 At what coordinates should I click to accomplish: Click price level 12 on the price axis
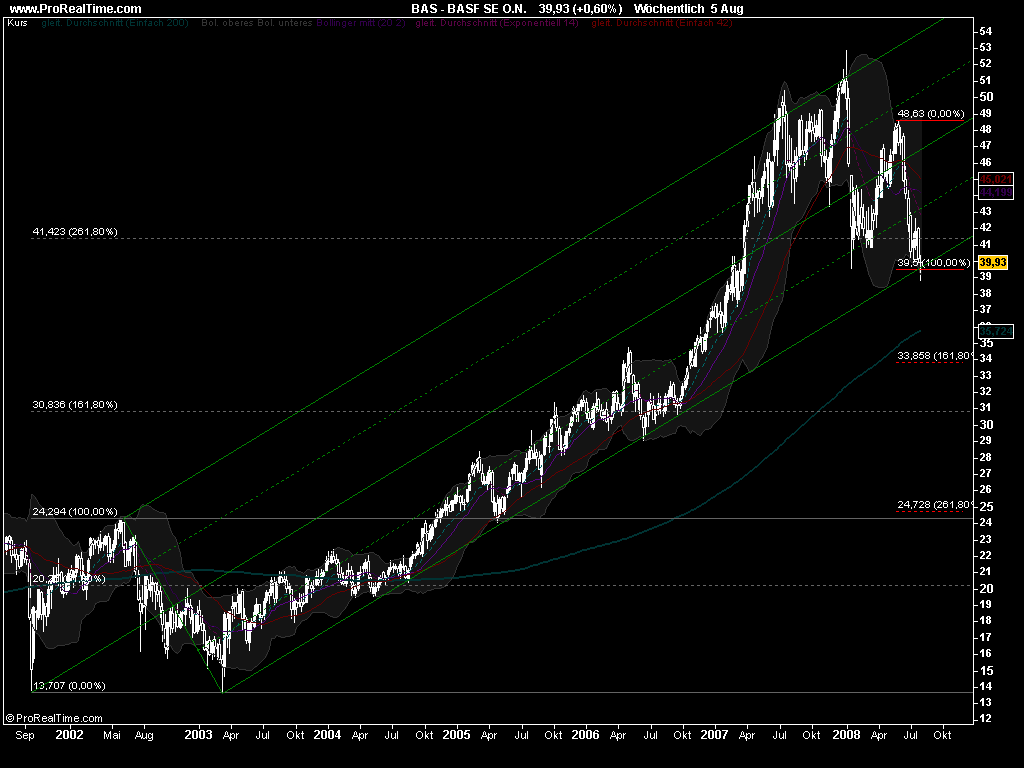tap(986, 719)
